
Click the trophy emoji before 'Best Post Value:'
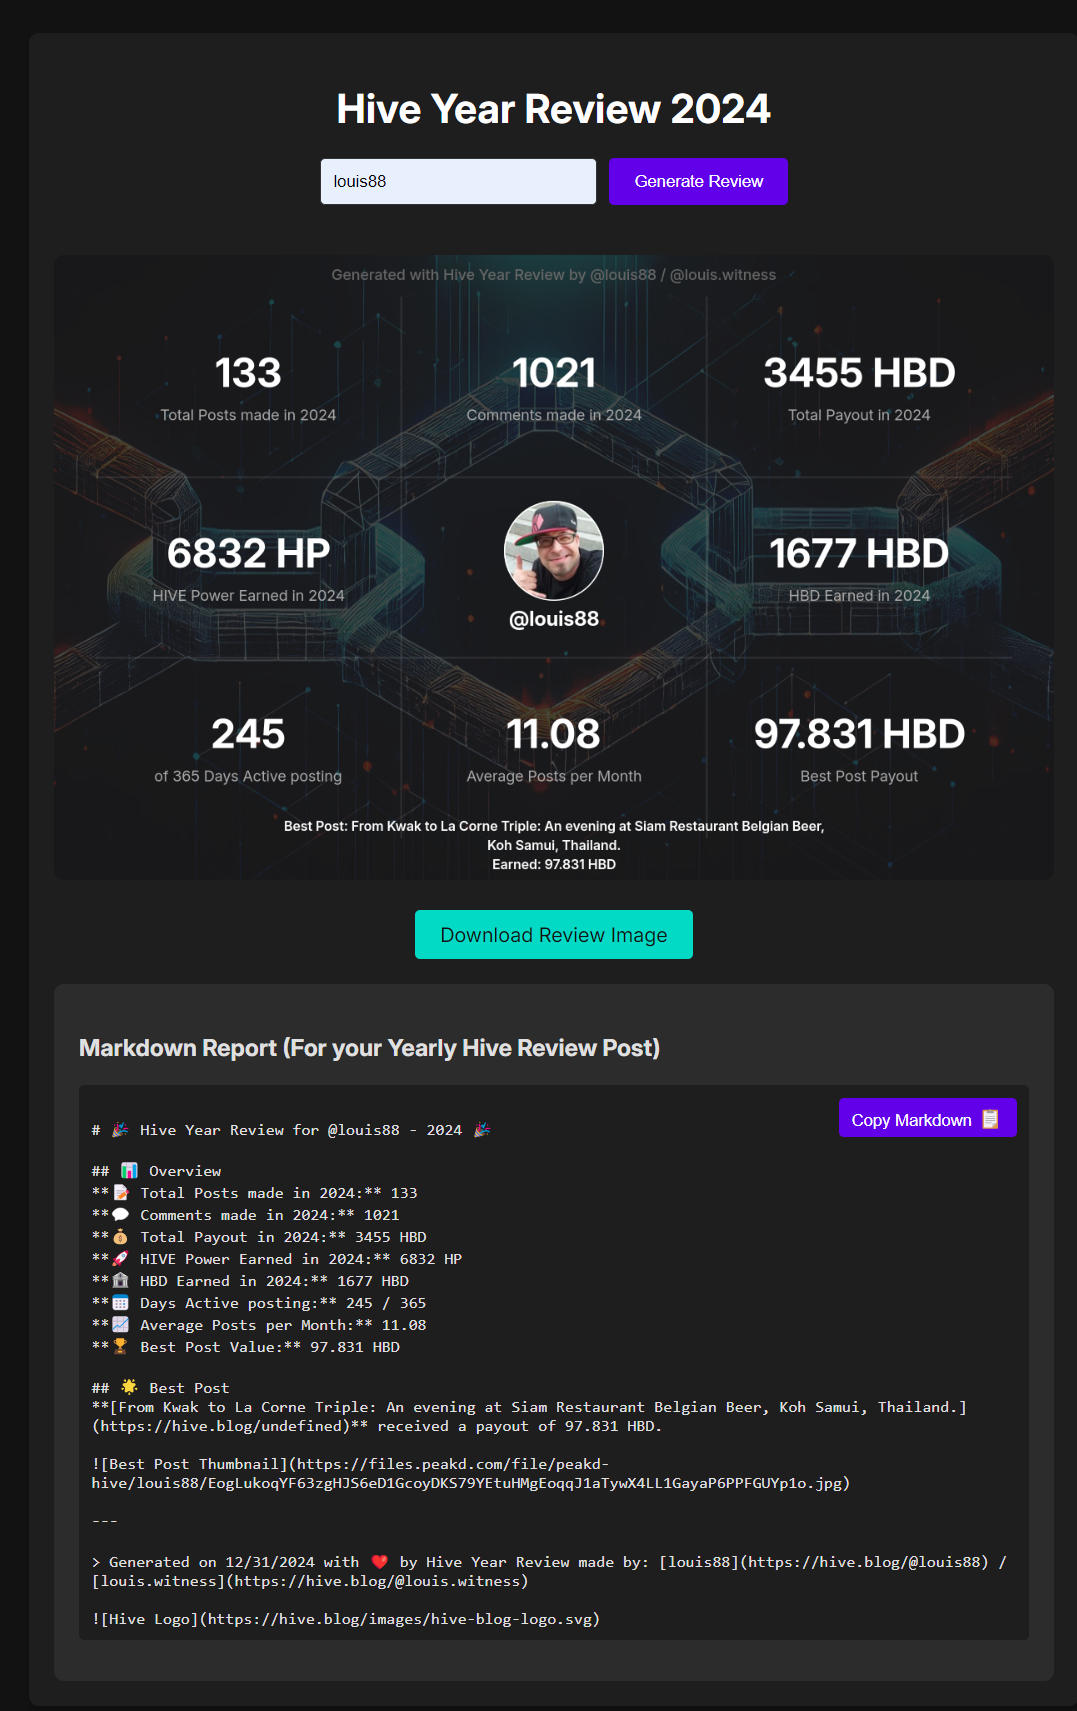pos(121,1347)
